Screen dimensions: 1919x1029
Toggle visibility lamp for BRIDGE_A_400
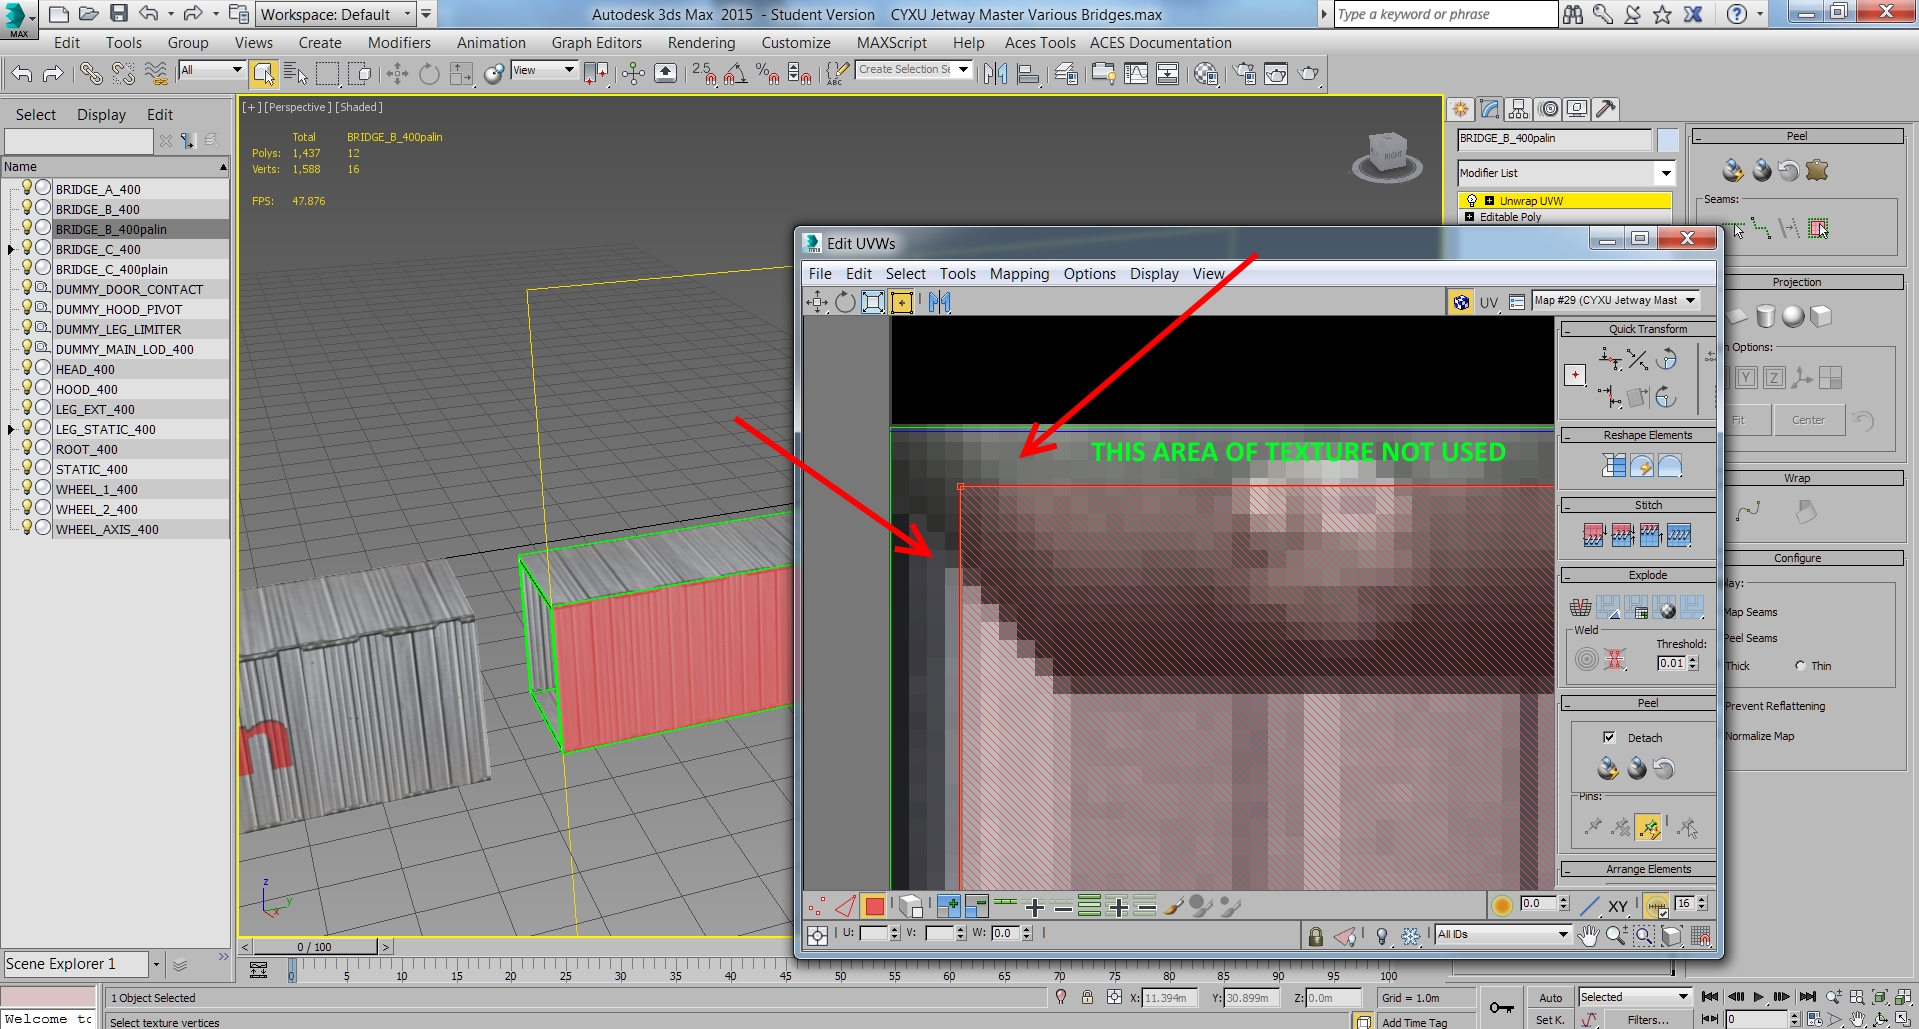(x=26, y=187)
